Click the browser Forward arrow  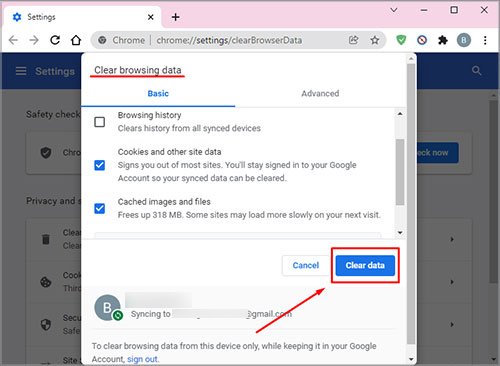pyautogui.click(x=34, y=40)
